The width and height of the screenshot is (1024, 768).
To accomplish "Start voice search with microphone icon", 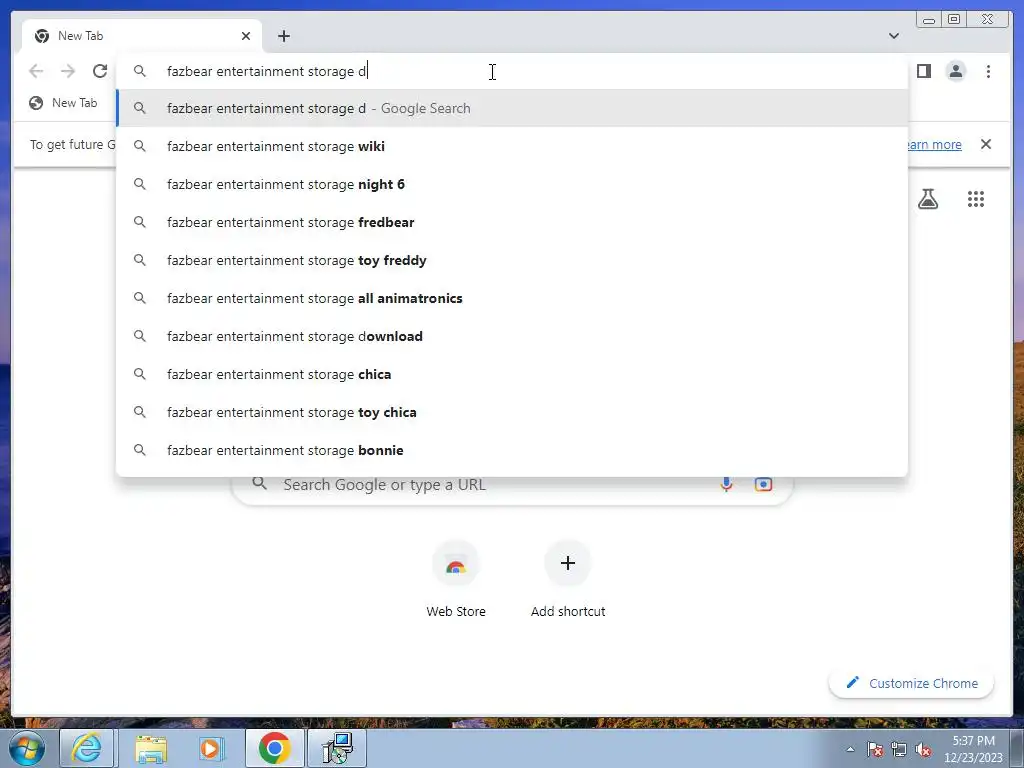I will [x=726, y=484].
